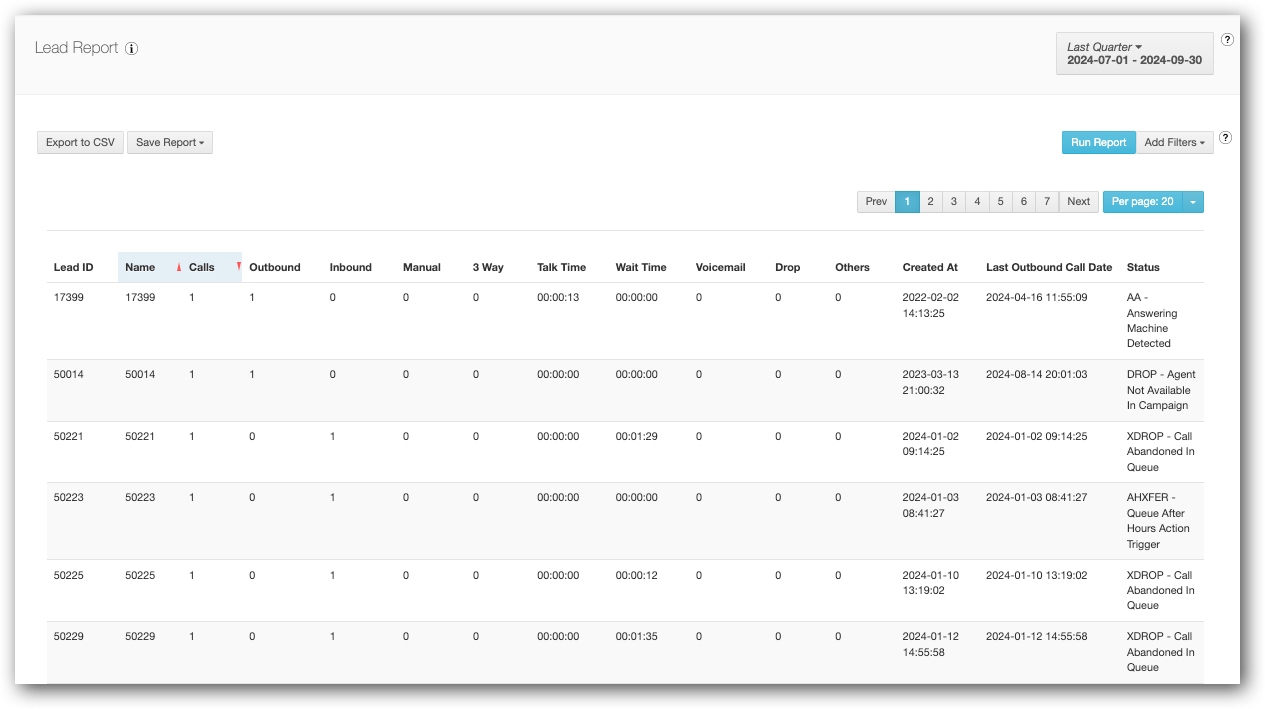Run the report
This screenshot has height=709, width=1265.
click(x=1098, y=142)
